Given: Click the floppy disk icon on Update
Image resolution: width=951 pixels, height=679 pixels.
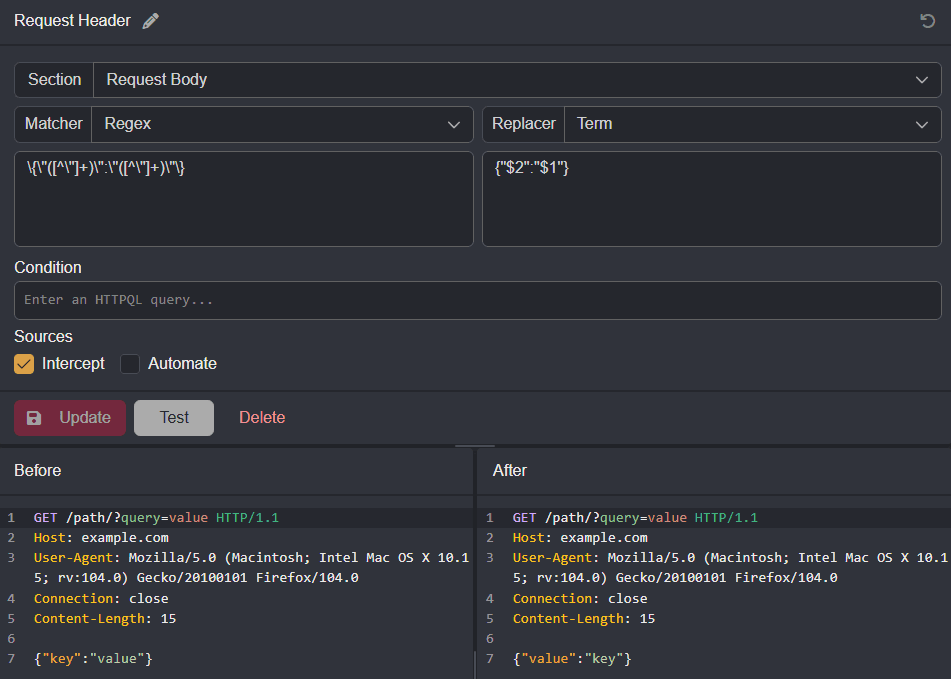Looking at the screenshot, I should tap(34, 418).
